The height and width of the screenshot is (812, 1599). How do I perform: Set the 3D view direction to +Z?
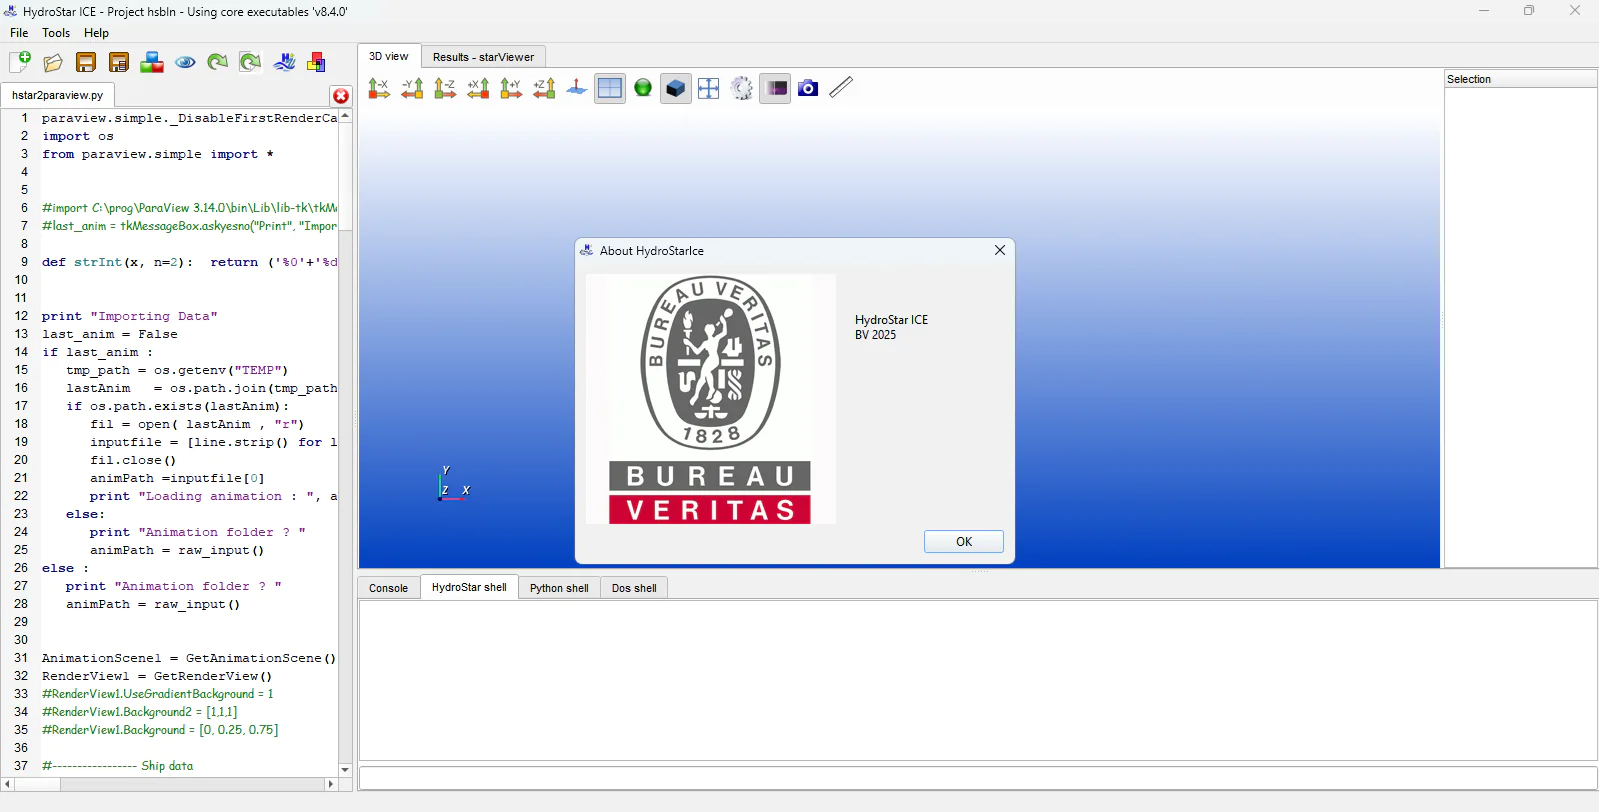pos(544,88)
